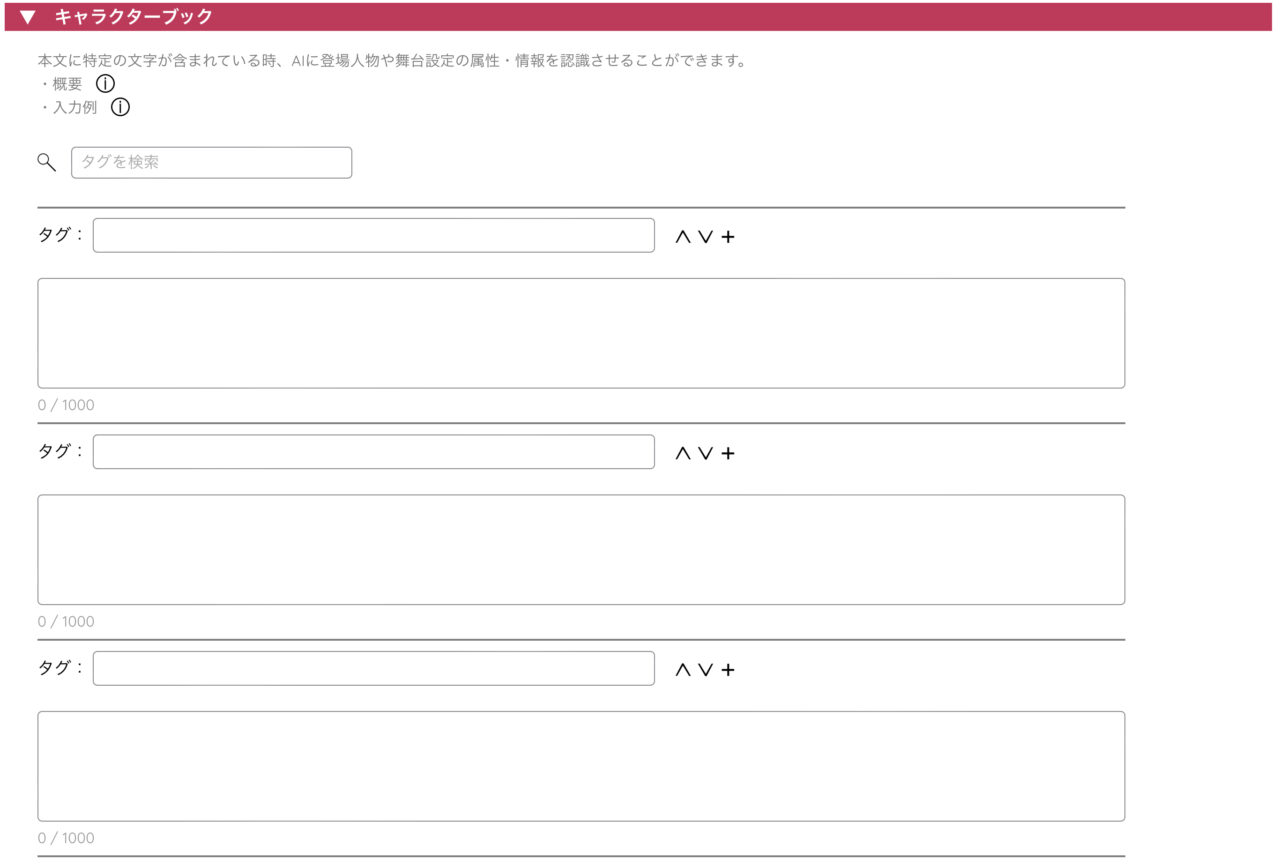Click the second タグ input field
The width and height of the screenshot is (1280, 868).
coord(373,451)
